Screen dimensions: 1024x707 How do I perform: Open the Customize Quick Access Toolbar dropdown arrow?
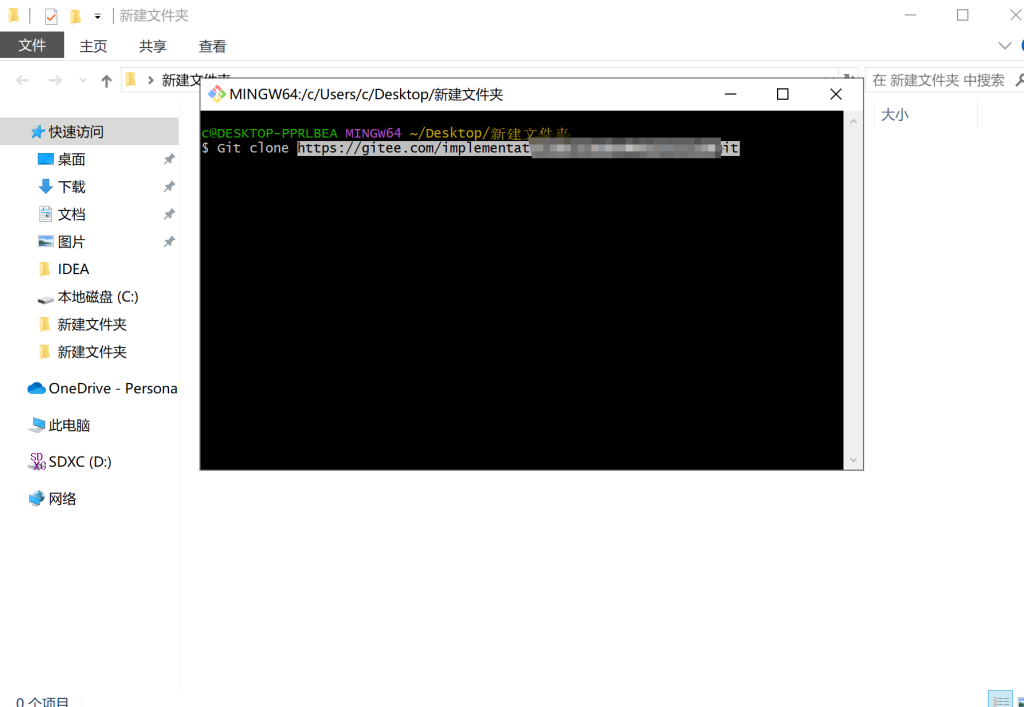[x=97, y=16]
